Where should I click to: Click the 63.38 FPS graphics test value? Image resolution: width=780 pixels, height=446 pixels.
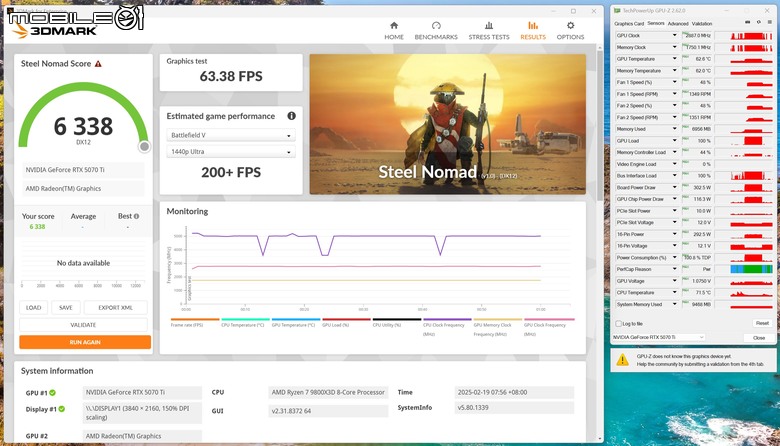pyautogui.click(x=231, y=77)
